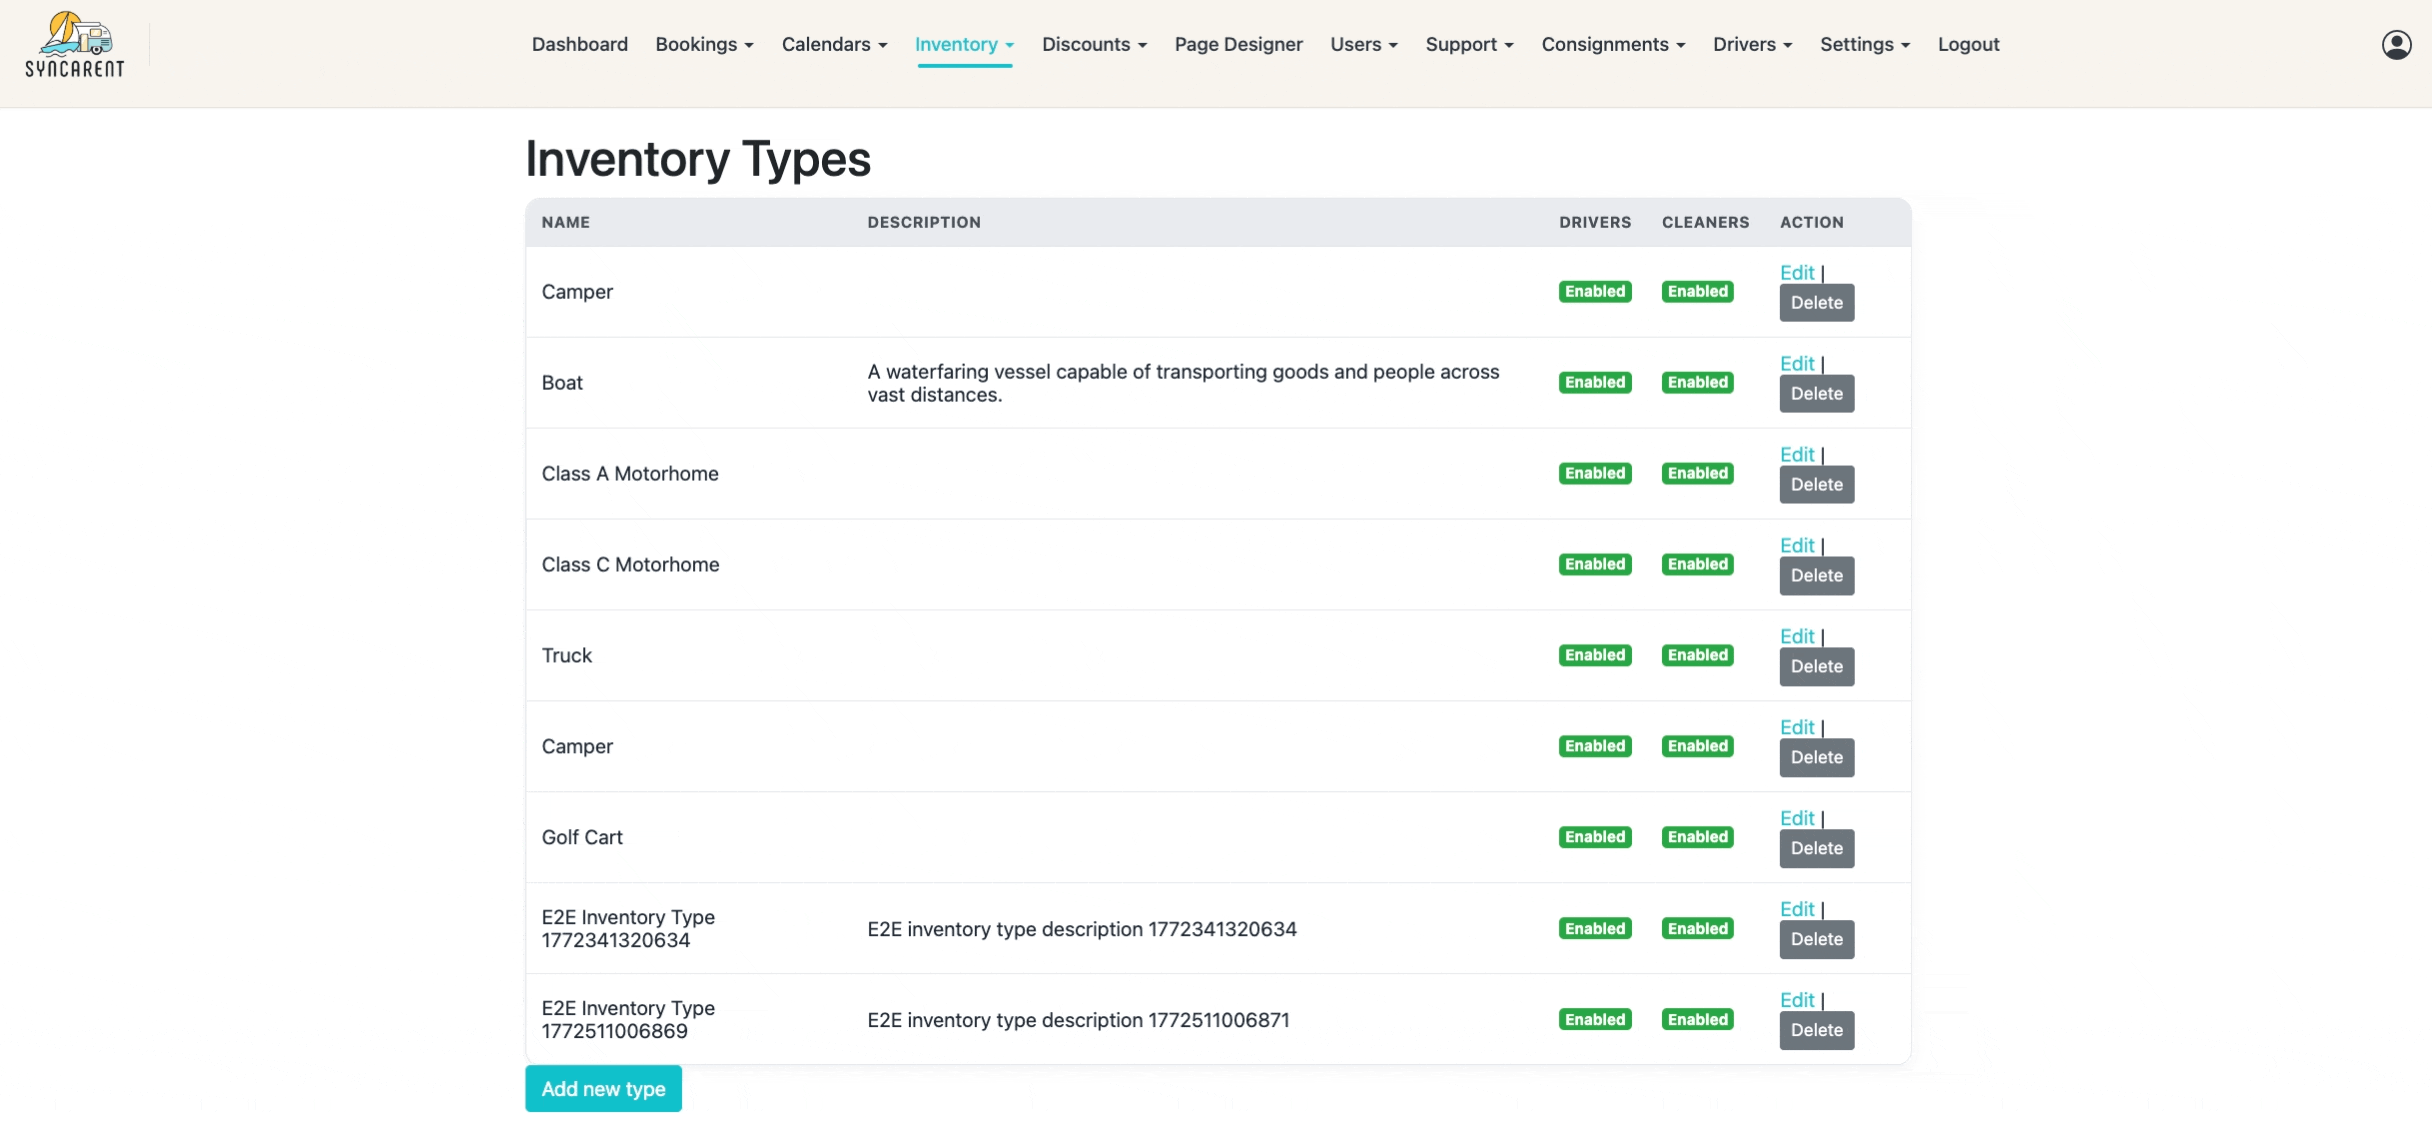Image resolution: width=2432 pixels, height=1137 pixels.
Task: Expand the Users dropdown menu
Action: point(1364,44)
